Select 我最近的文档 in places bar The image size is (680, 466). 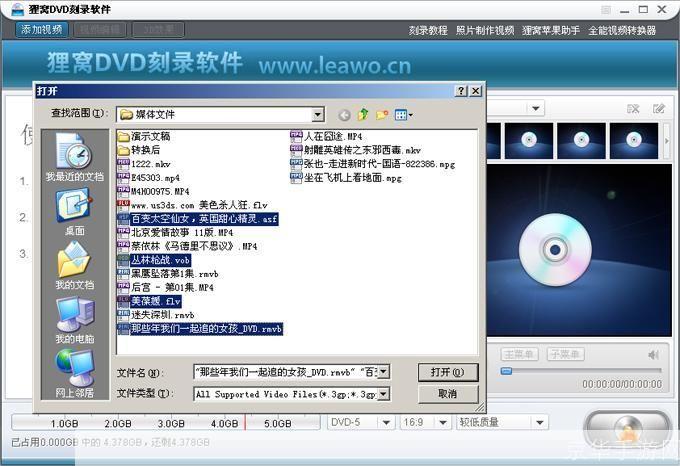click(x=75, y=157)
